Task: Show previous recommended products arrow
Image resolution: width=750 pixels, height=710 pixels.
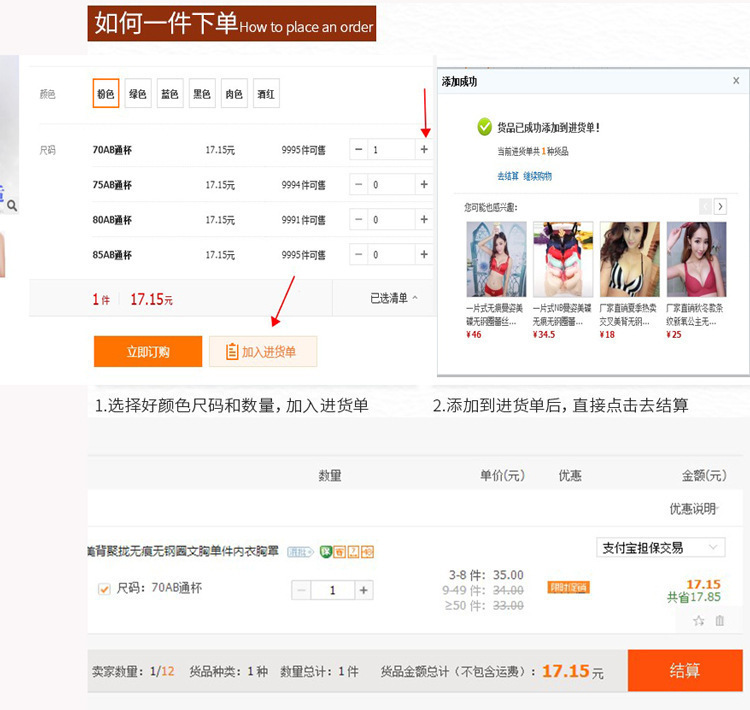Action: tap(706, 207)
